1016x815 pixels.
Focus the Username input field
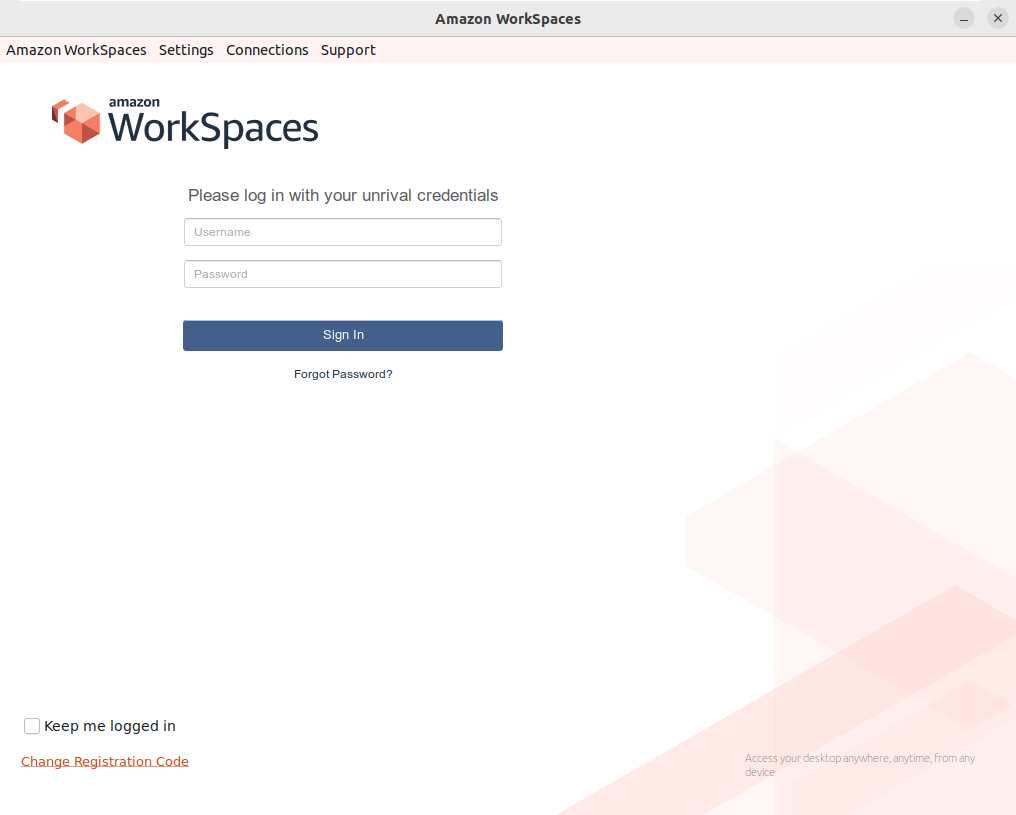(x=343, y=232)
